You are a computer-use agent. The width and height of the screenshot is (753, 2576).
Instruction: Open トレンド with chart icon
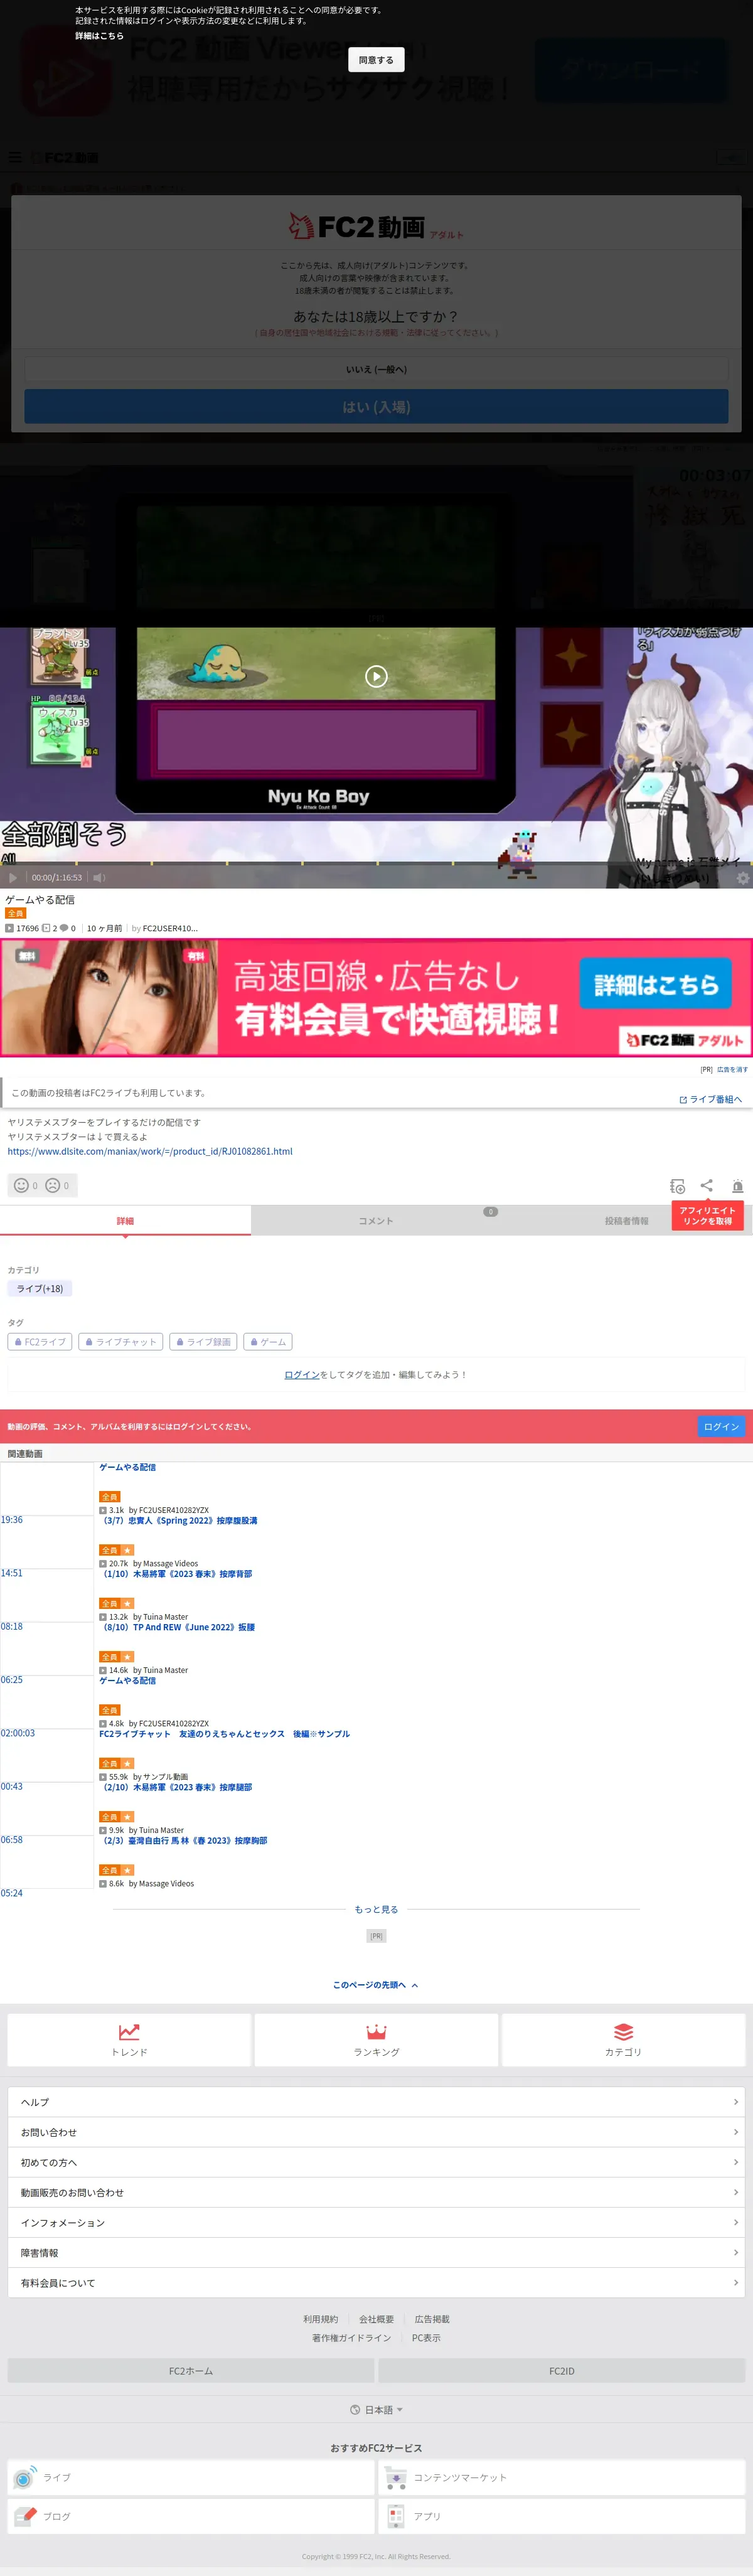[129, 2039]
